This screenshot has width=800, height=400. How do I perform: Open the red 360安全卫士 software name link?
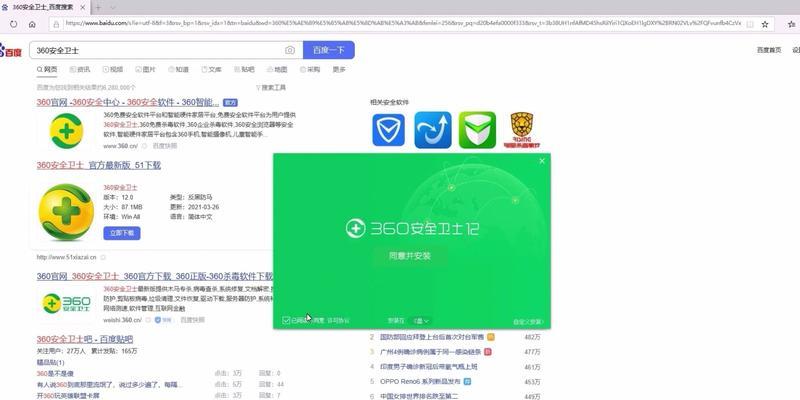coord(120,187)
